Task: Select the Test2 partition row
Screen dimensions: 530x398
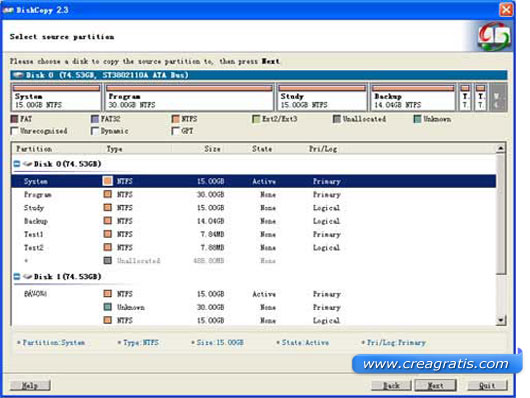Action: (x=254, y=248)
